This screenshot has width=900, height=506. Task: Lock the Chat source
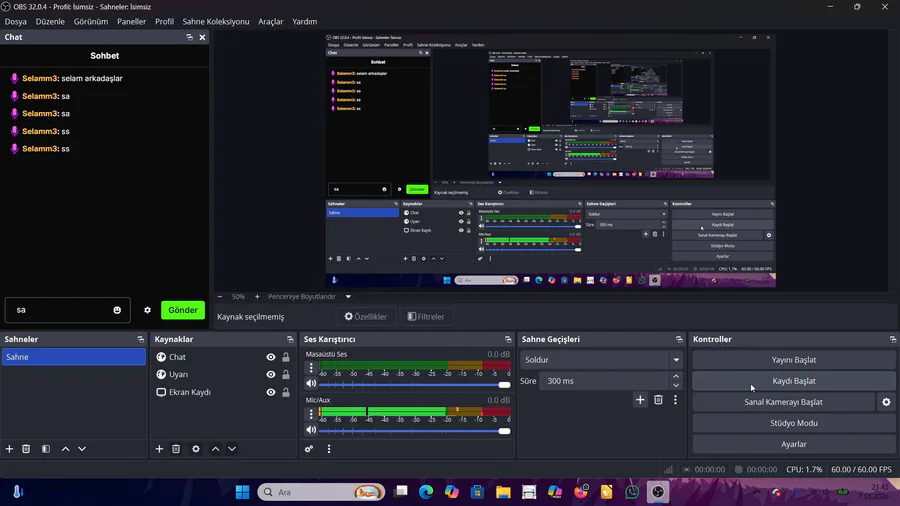[x=286, y=357]
